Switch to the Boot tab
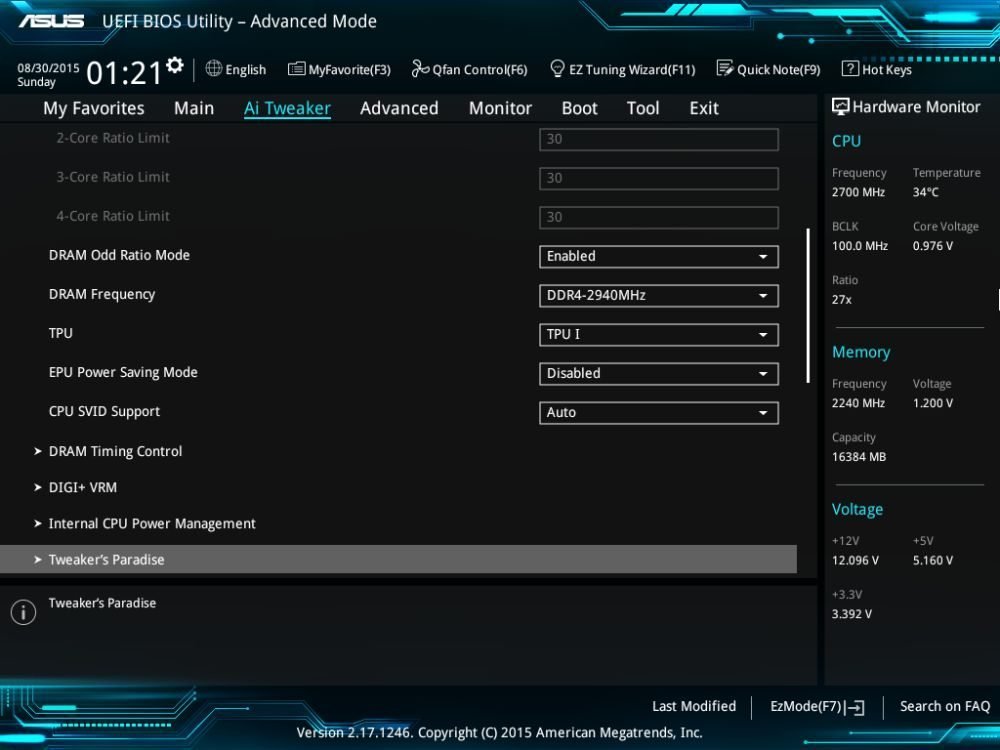The height and width of the screenshot is (750, 1000). [x=579, y=108]
